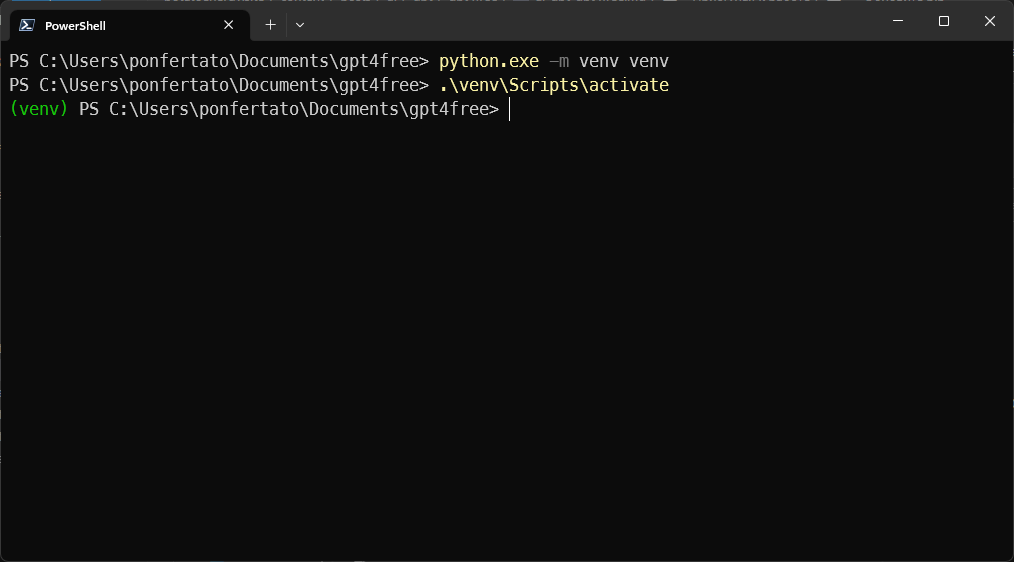Maximize the terminal window
Screen dimensions: 1014x562
[943, 22]
